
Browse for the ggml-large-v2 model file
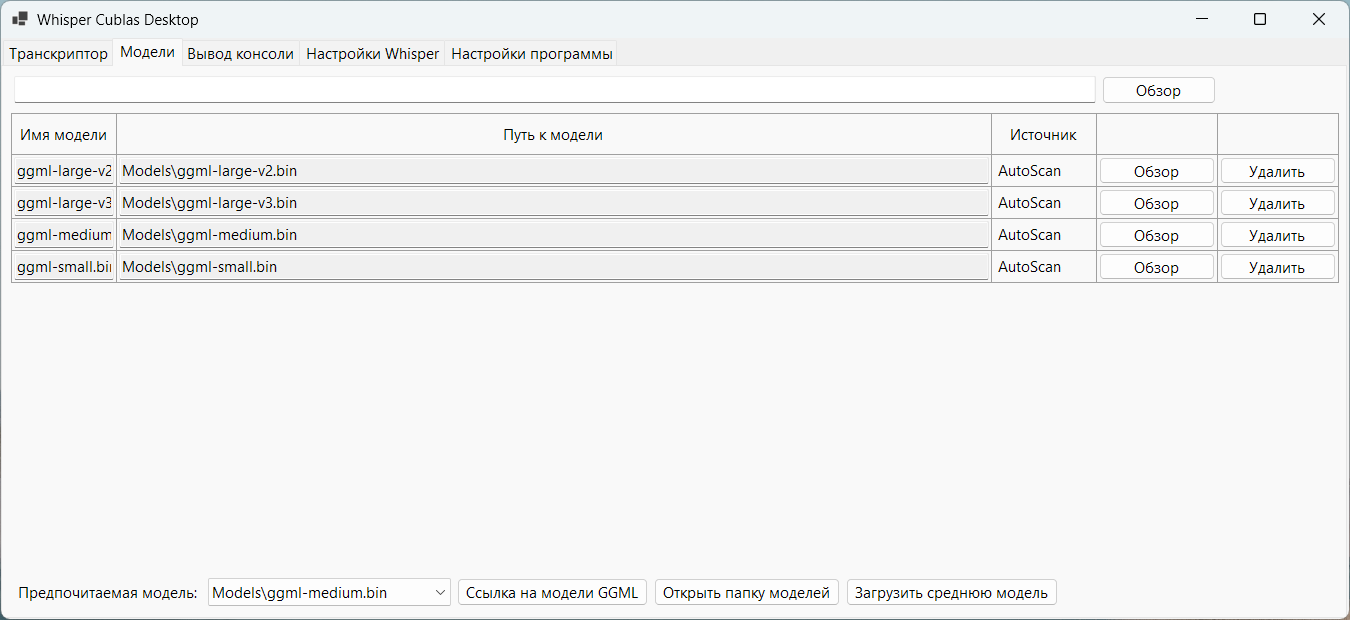click(x=1156, y=170)
